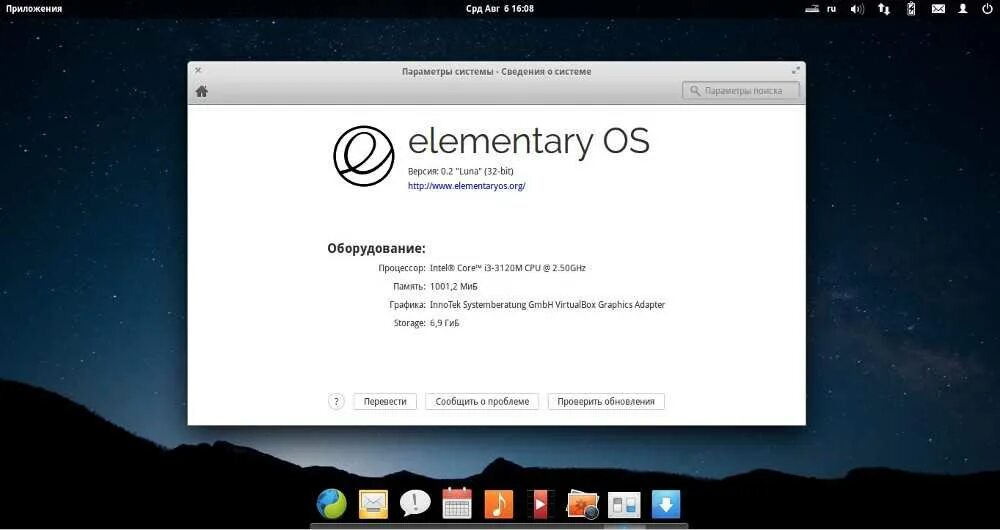Click the Графика: label
Screen dimensions: 1000x530
click(408, 305)
